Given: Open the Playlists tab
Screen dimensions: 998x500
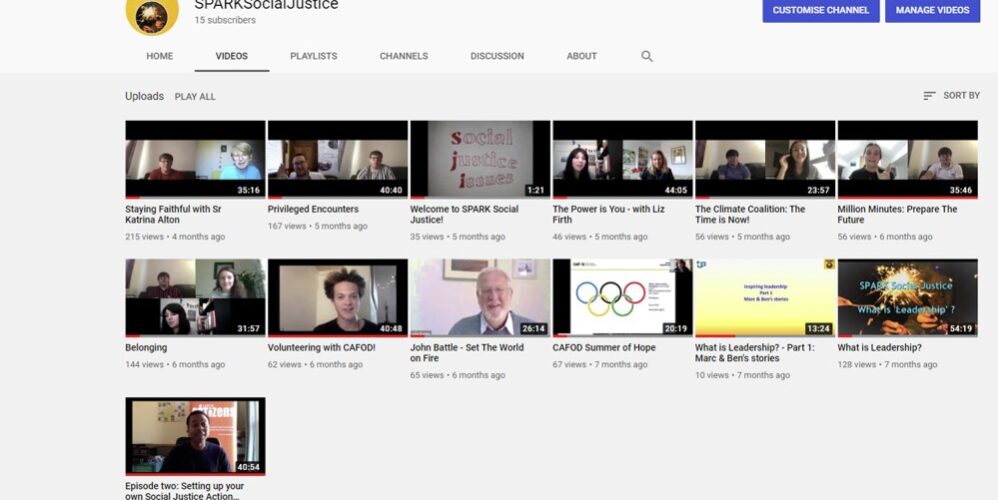Looking at the screenshot, I should click(314, 56).
